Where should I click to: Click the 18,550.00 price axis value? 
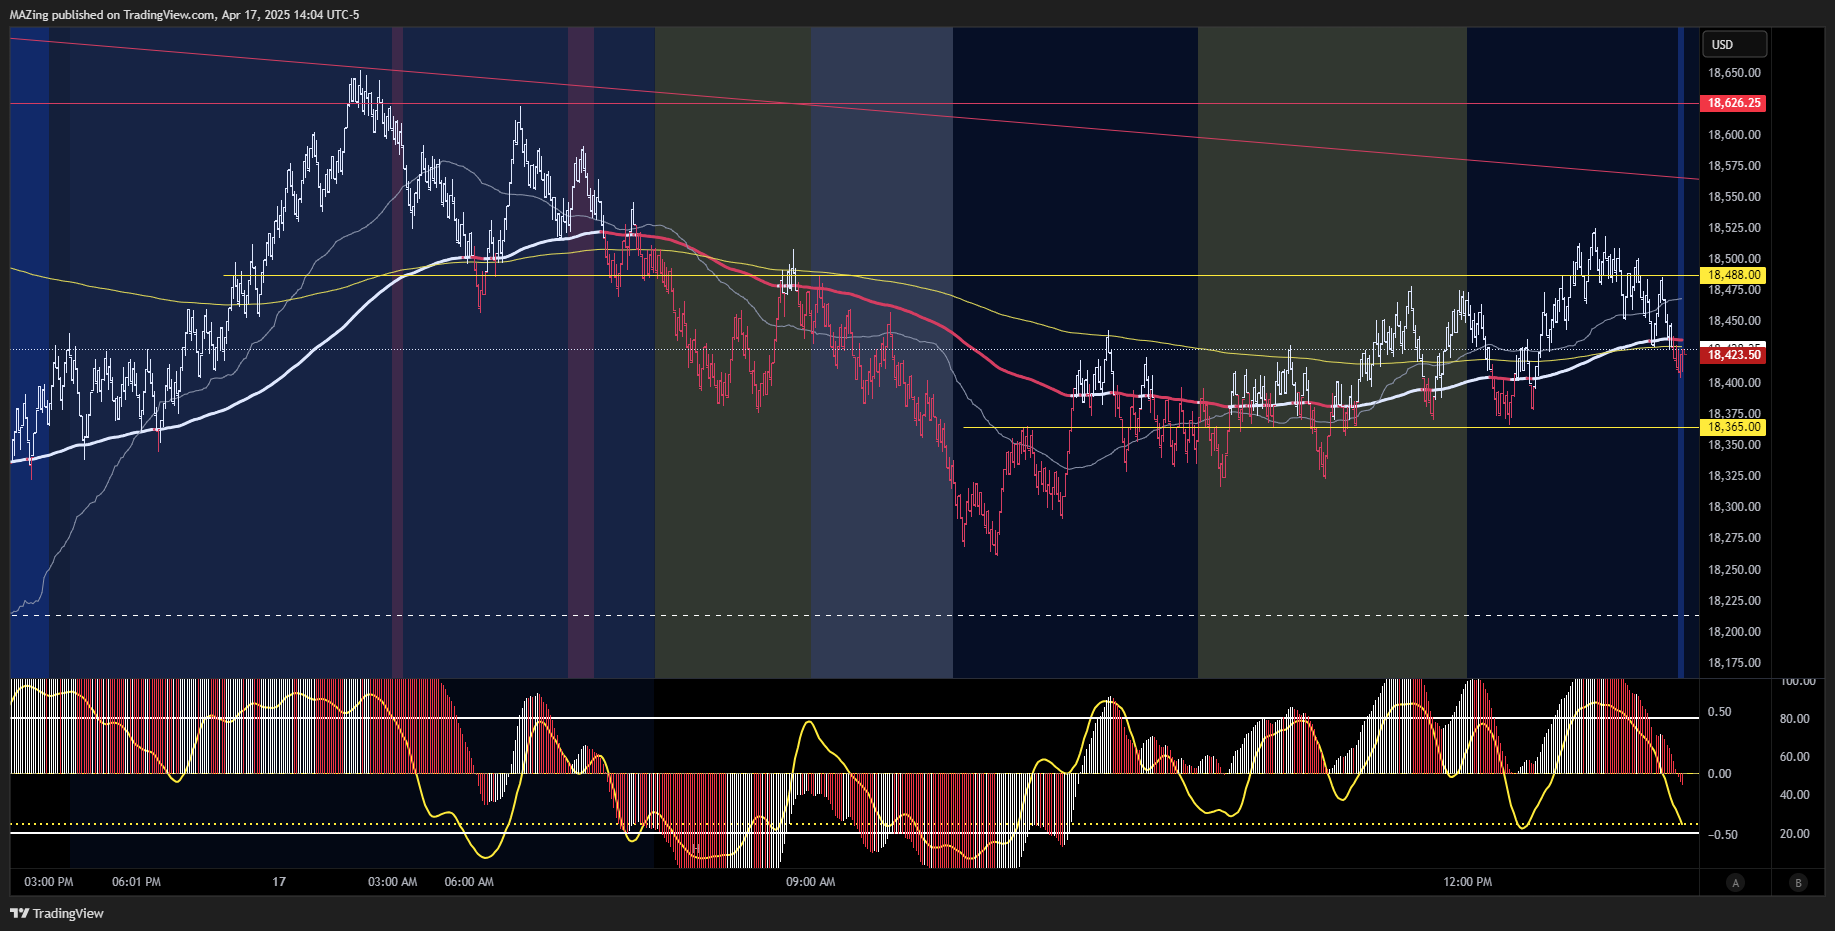pos(1734,197)
